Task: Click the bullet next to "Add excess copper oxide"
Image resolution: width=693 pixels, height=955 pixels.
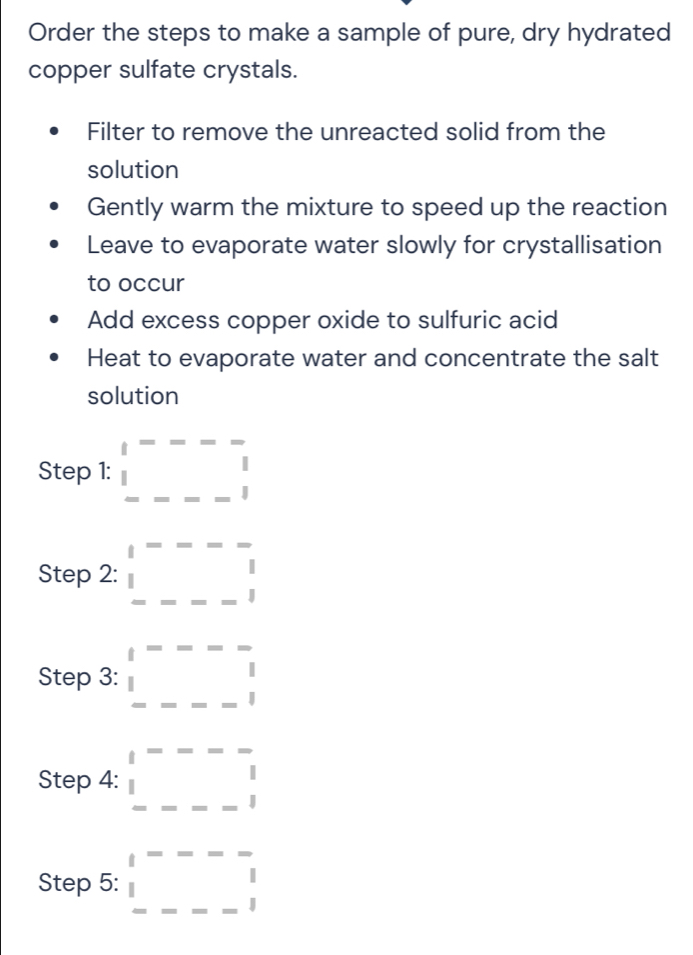Action: tap(56, 322)
